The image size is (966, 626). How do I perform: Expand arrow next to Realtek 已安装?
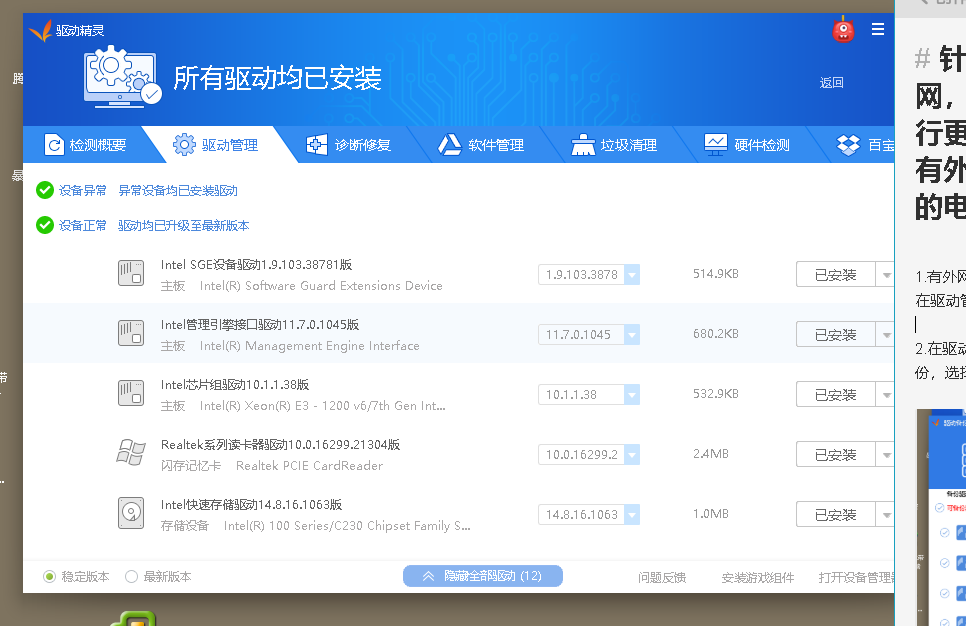tap(886, 455)
